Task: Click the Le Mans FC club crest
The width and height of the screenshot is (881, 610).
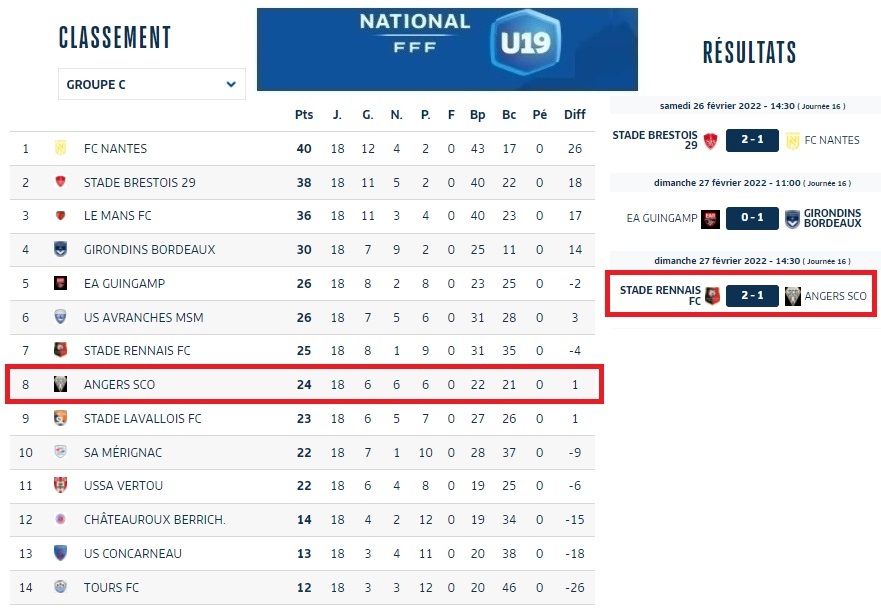Action: 60,216
